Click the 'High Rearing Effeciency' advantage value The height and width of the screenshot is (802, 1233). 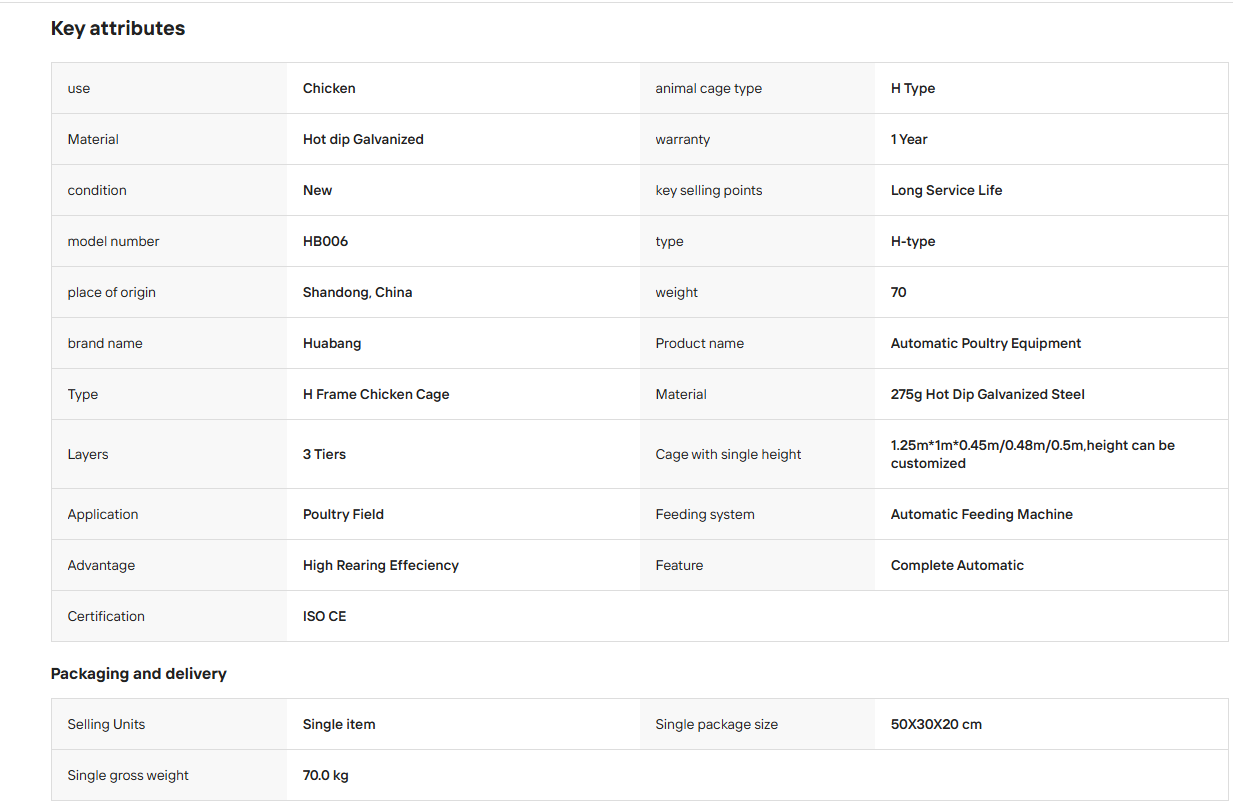click(381, 565)
